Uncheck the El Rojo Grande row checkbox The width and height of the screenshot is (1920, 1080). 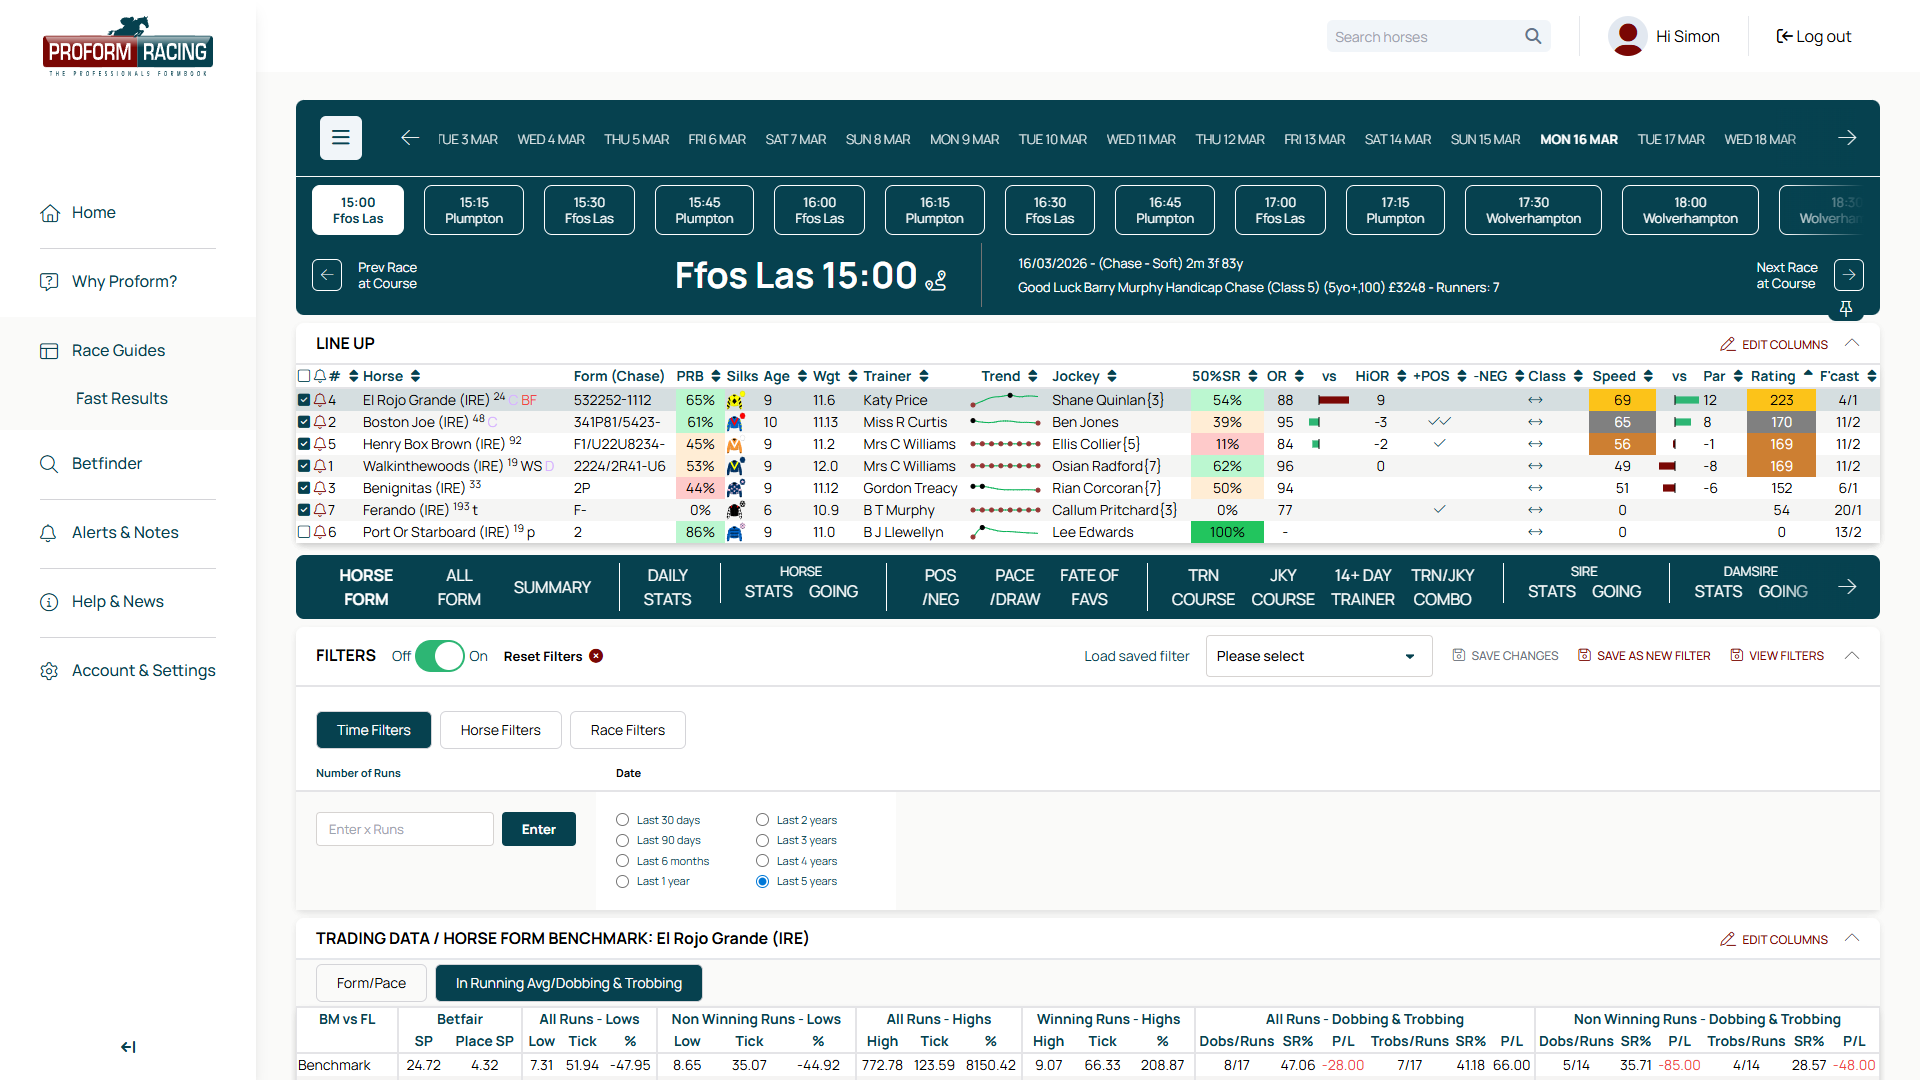click(x=304, y=400)
